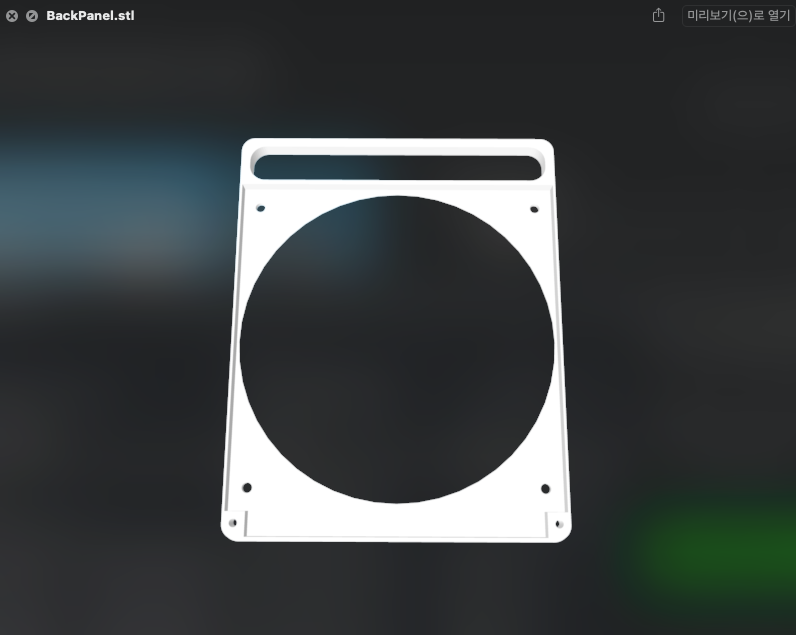Click the bottom-right corner mounting hole
Image resolution: width=796 pixels, height=635 pixels.
tap(559, 523)
